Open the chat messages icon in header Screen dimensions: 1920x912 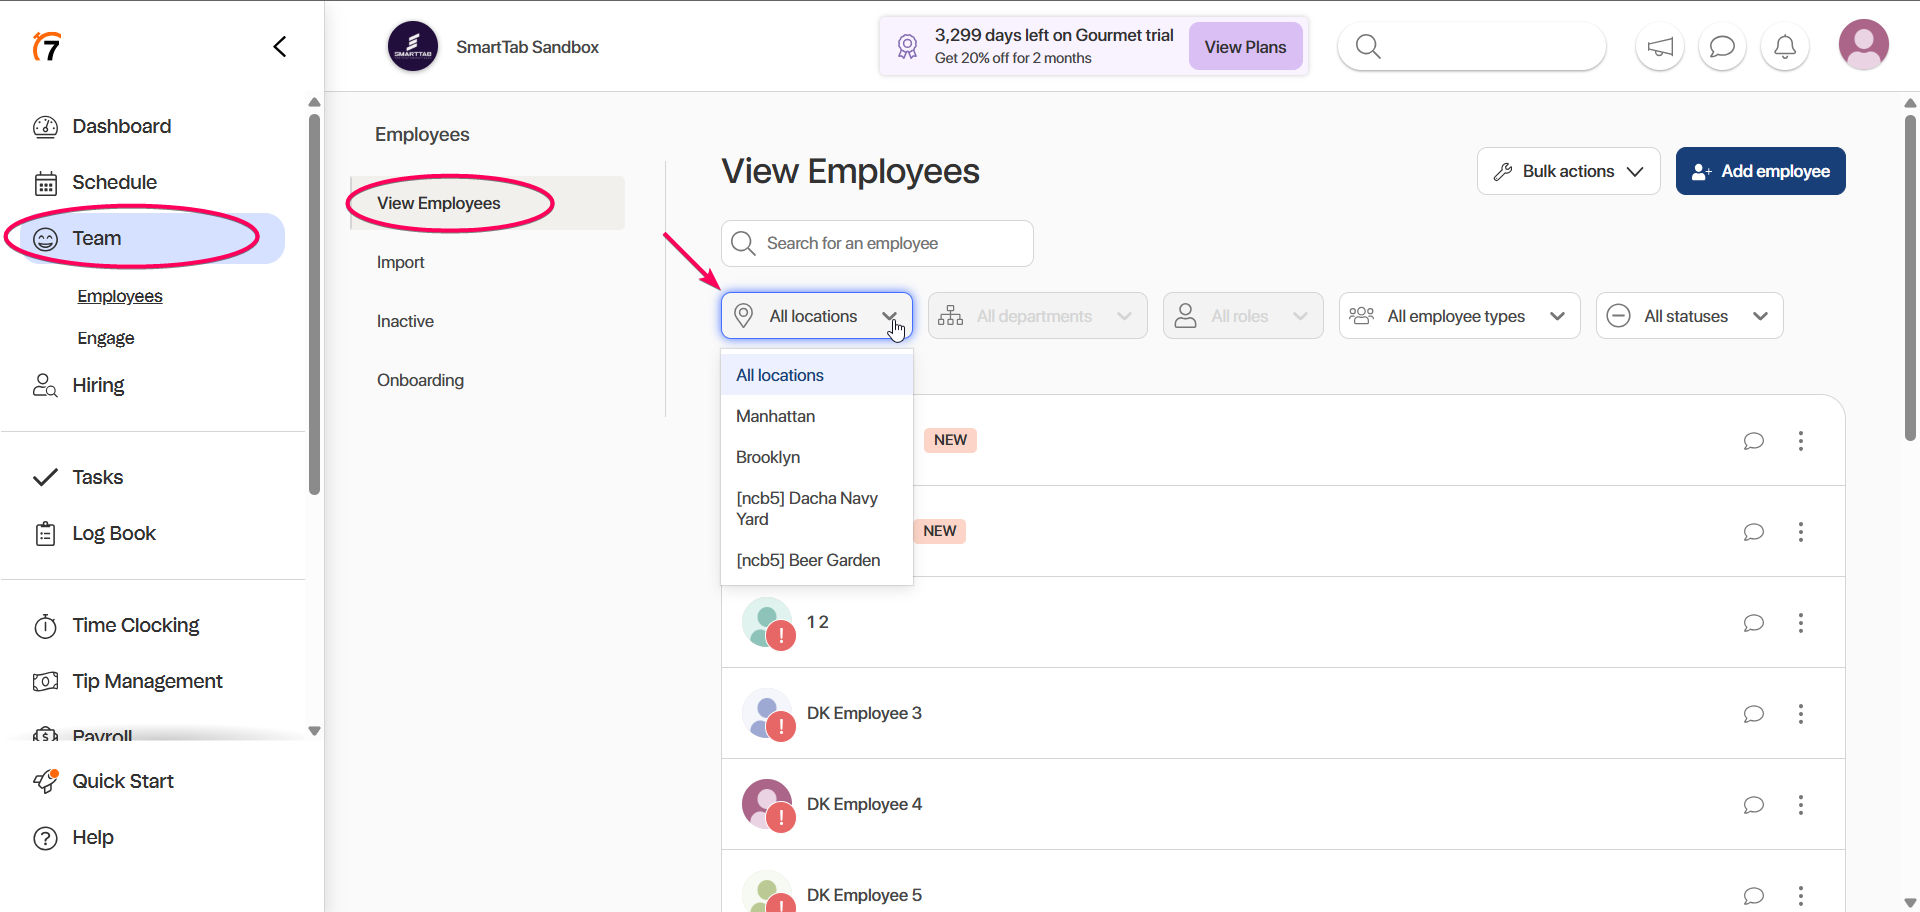(1721, 47)
